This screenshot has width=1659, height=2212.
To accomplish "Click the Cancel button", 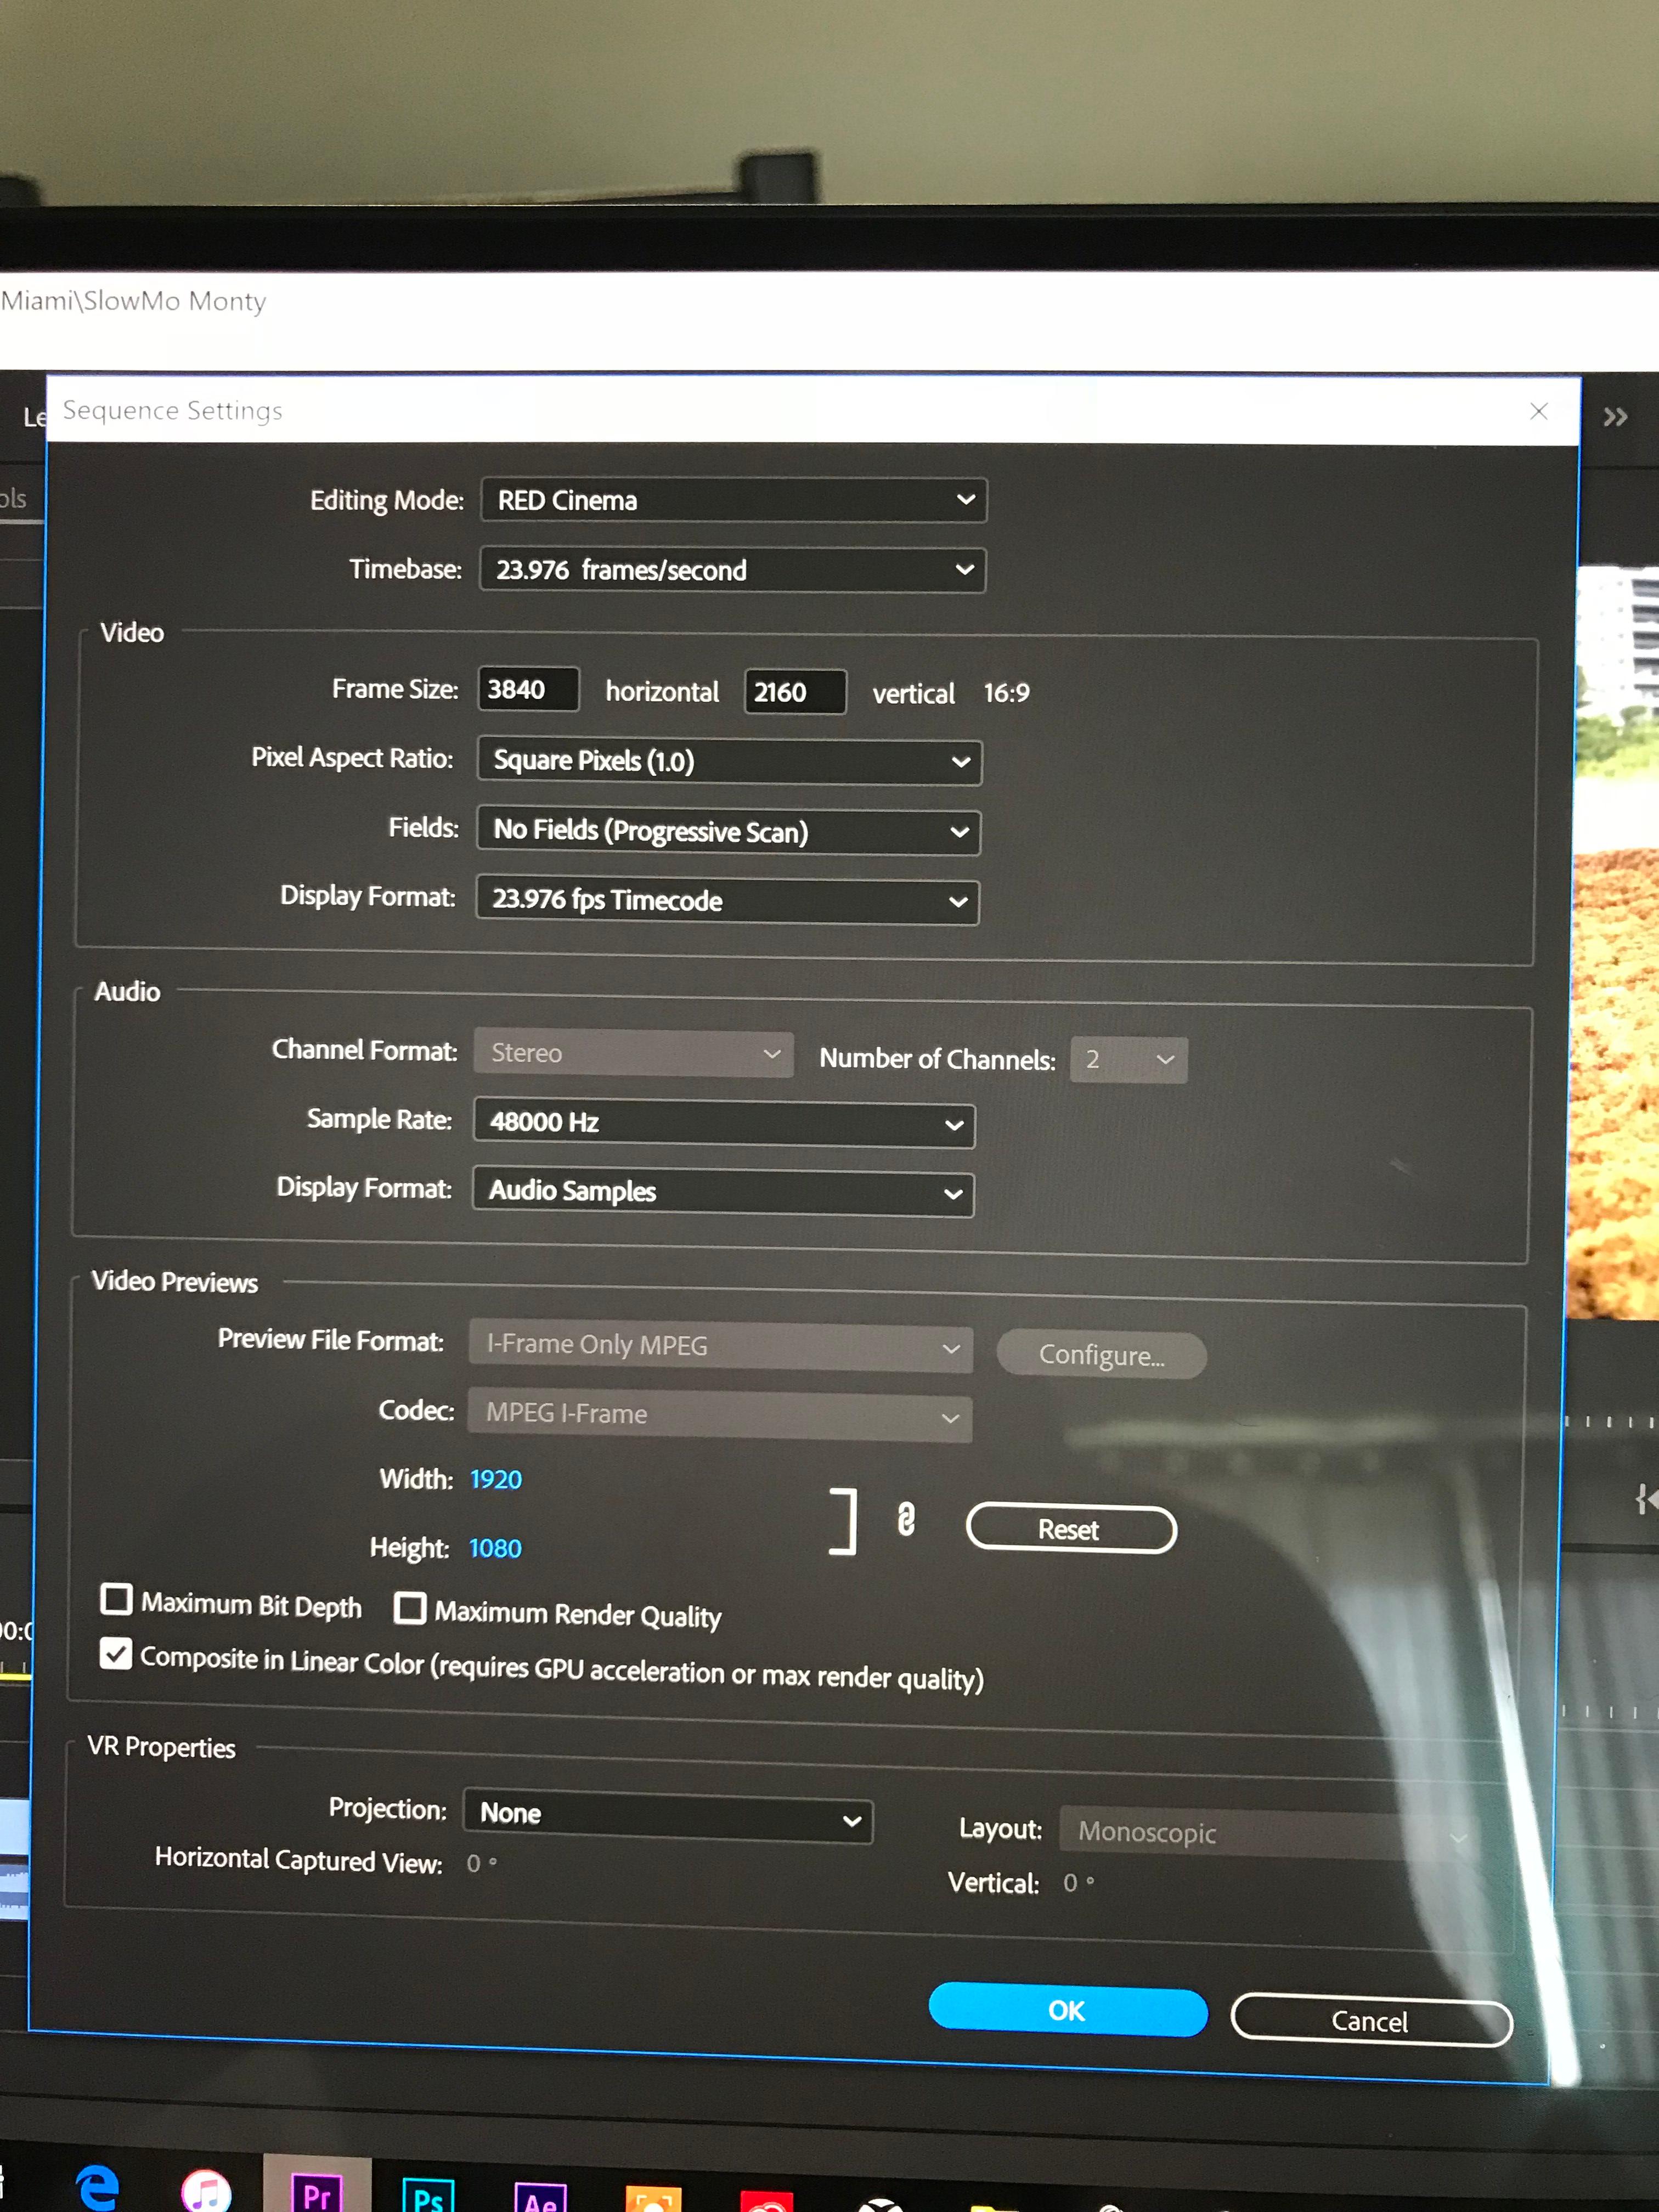I will click(1371, 2020).
